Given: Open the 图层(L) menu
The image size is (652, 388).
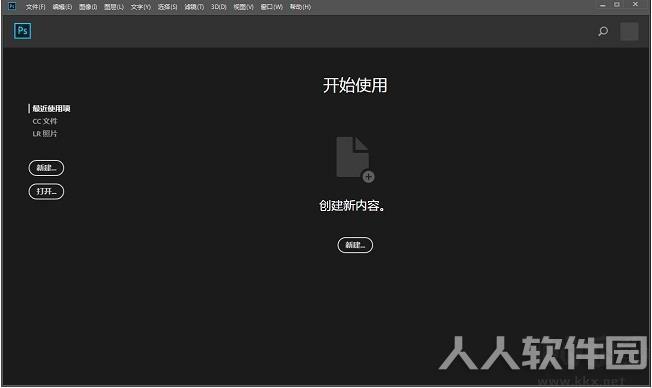Looking at the screenshot, I should point(114,7).
